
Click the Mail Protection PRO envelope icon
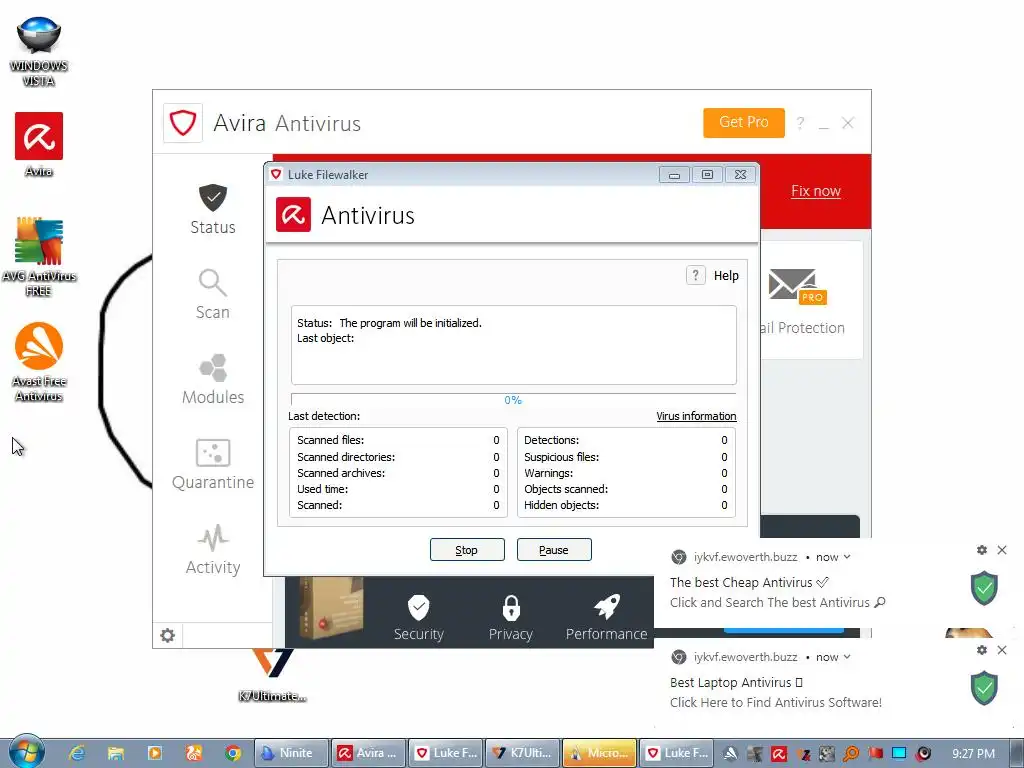point(797,286)
